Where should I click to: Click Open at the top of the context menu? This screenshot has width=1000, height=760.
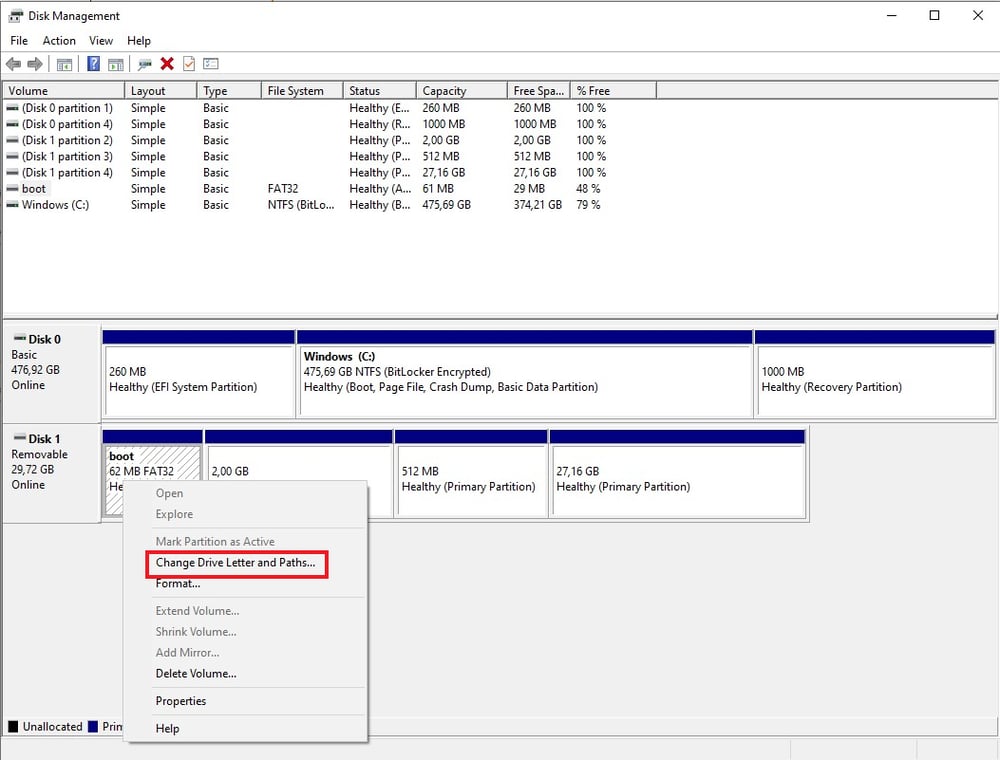[169, 493]
